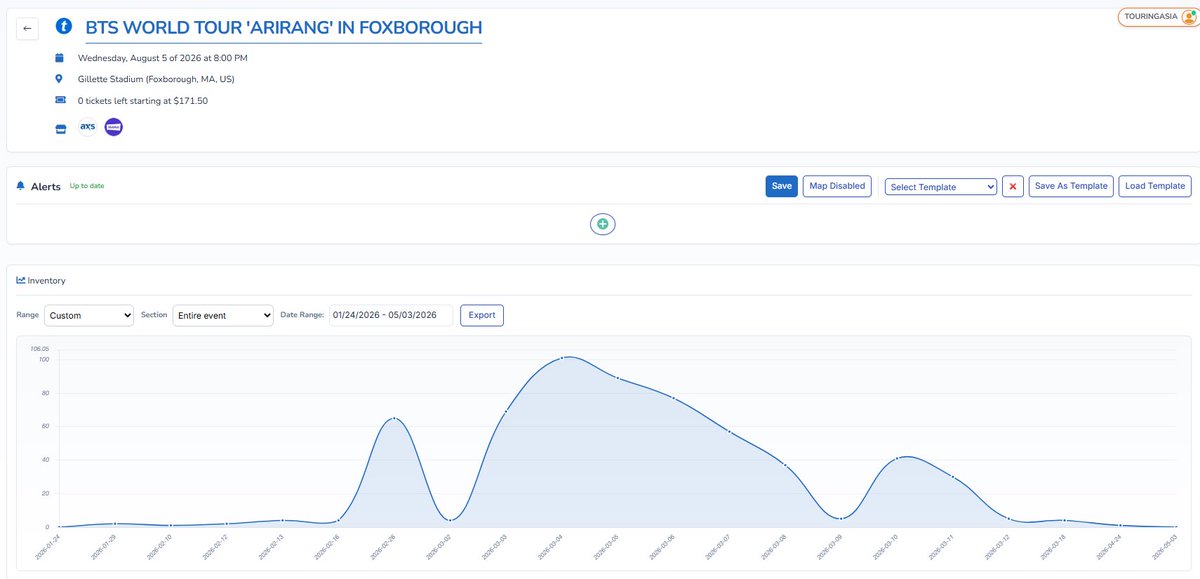The image size is (1200, 579).
Task: Go back using the left arrow button
Action: tap(27, 28)
